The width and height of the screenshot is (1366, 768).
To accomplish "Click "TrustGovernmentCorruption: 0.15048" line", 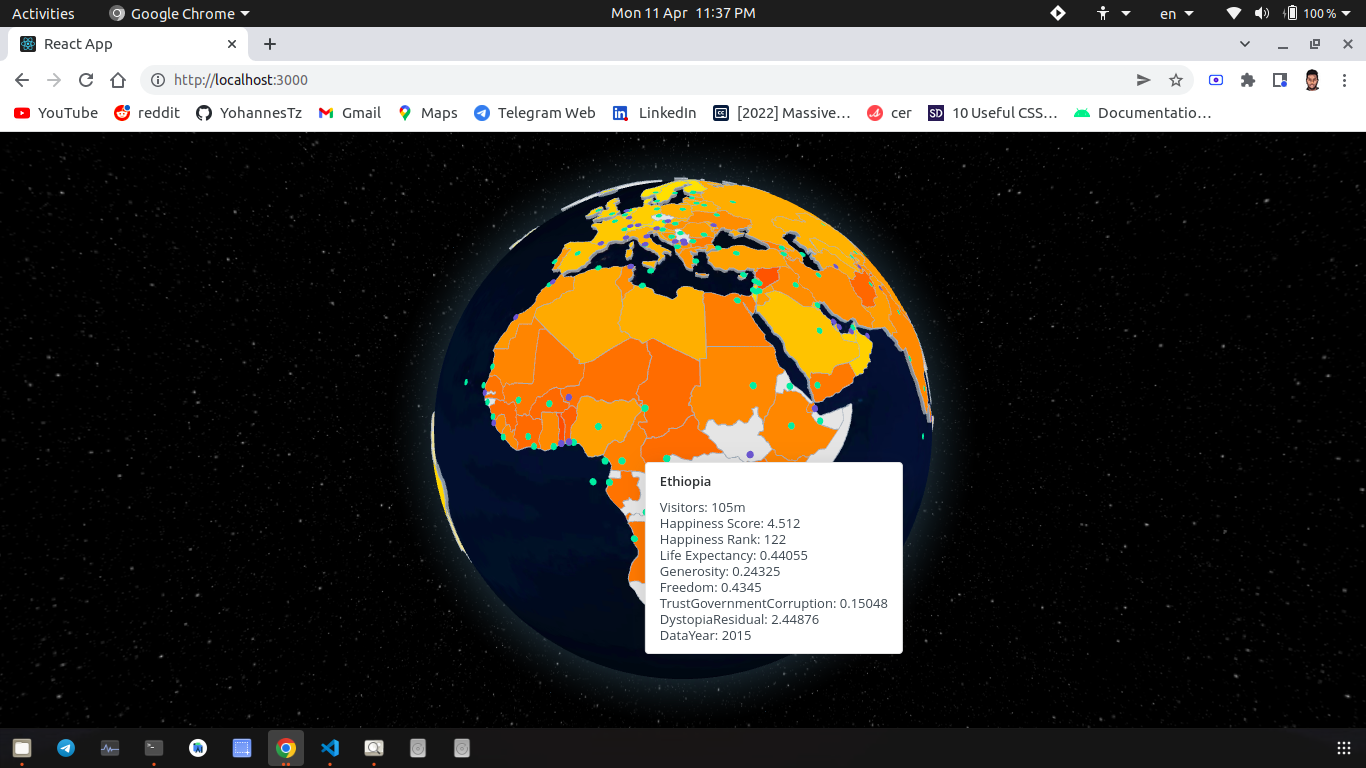I will click(773, 603).
